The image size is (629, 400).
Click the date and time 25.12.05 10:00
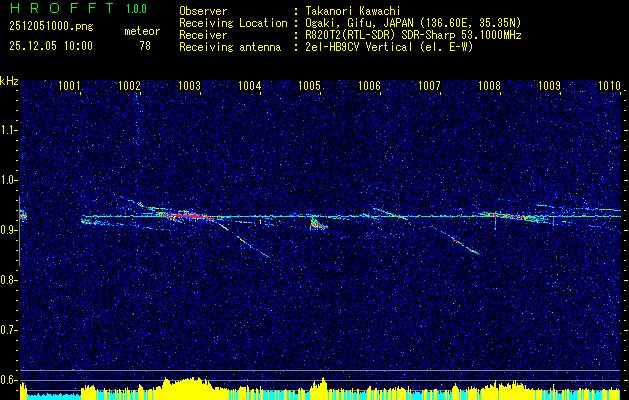click(x=51, y=46)
